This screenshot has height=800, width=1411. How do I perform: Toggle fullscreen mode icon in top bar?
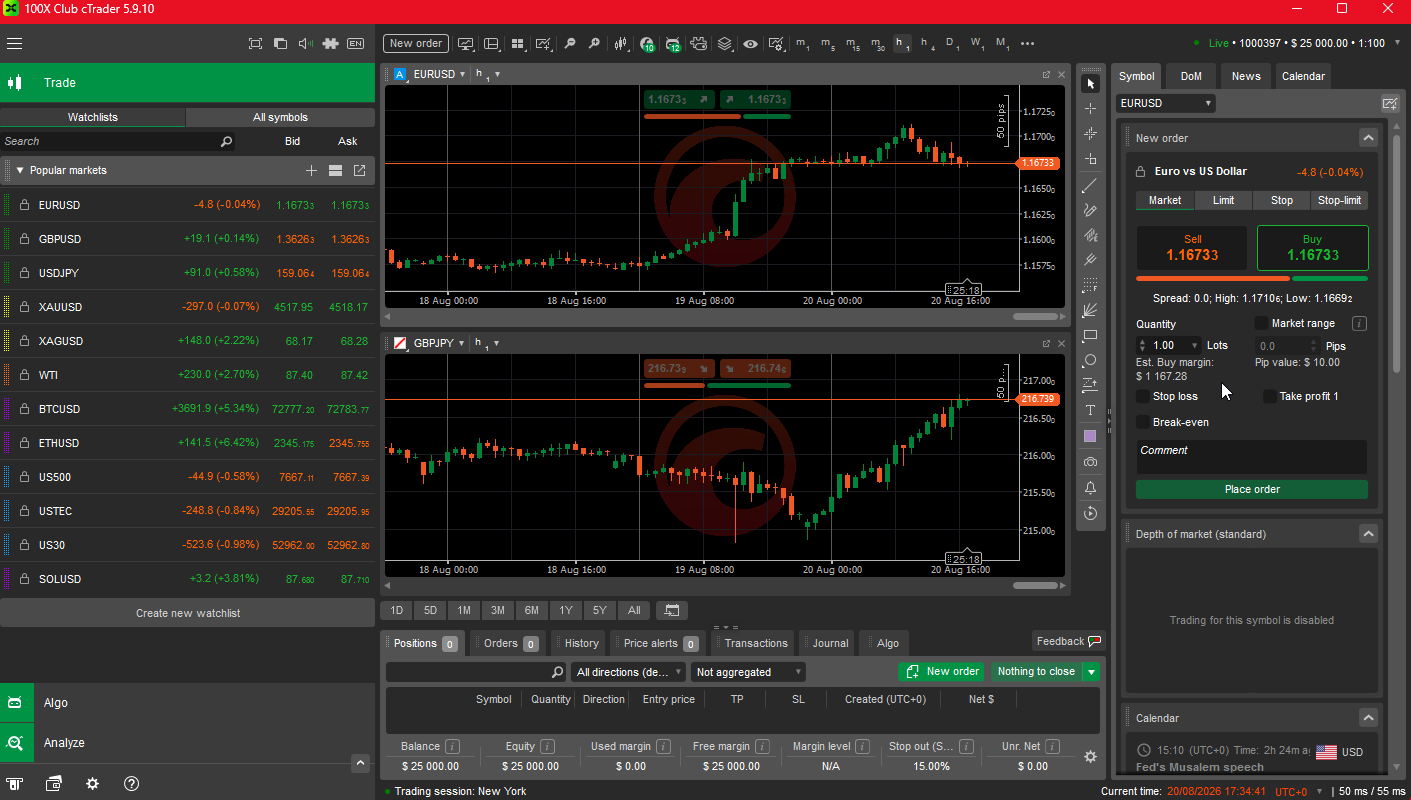tap(255, 44)
